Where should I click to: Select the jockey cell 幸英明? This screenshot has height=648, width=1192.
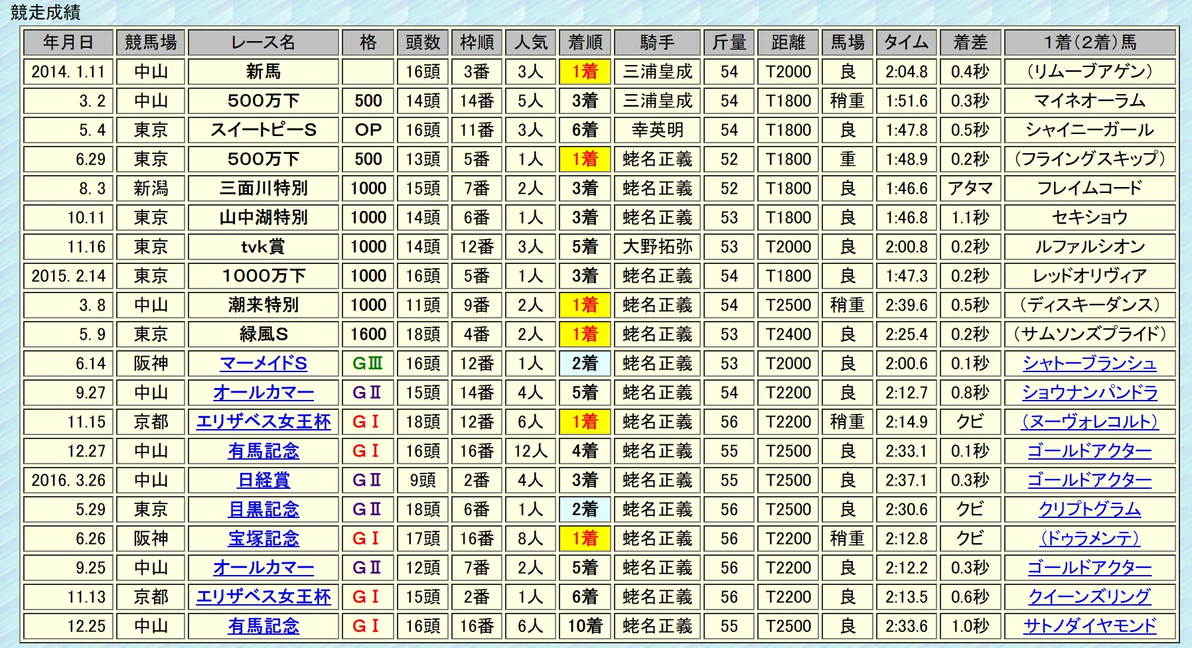[658, 130]
